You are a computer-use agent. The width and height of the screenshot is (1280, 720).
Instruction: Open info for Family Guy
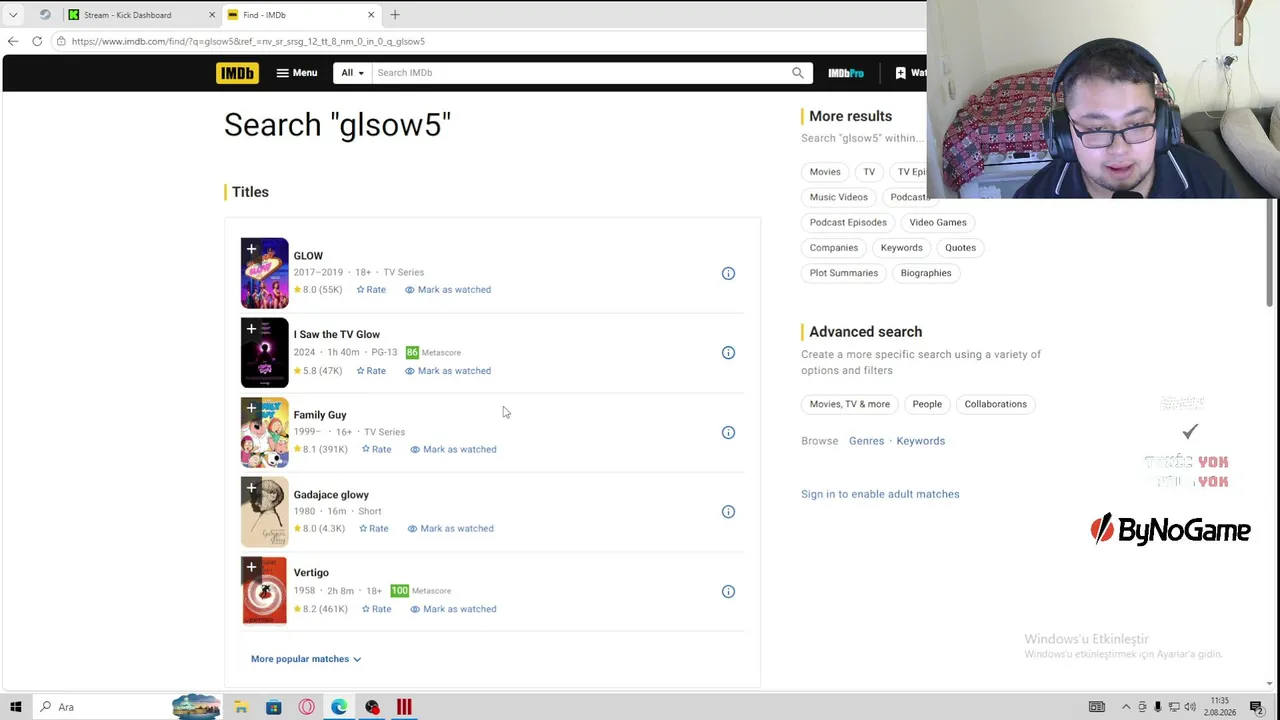point(728,432)
